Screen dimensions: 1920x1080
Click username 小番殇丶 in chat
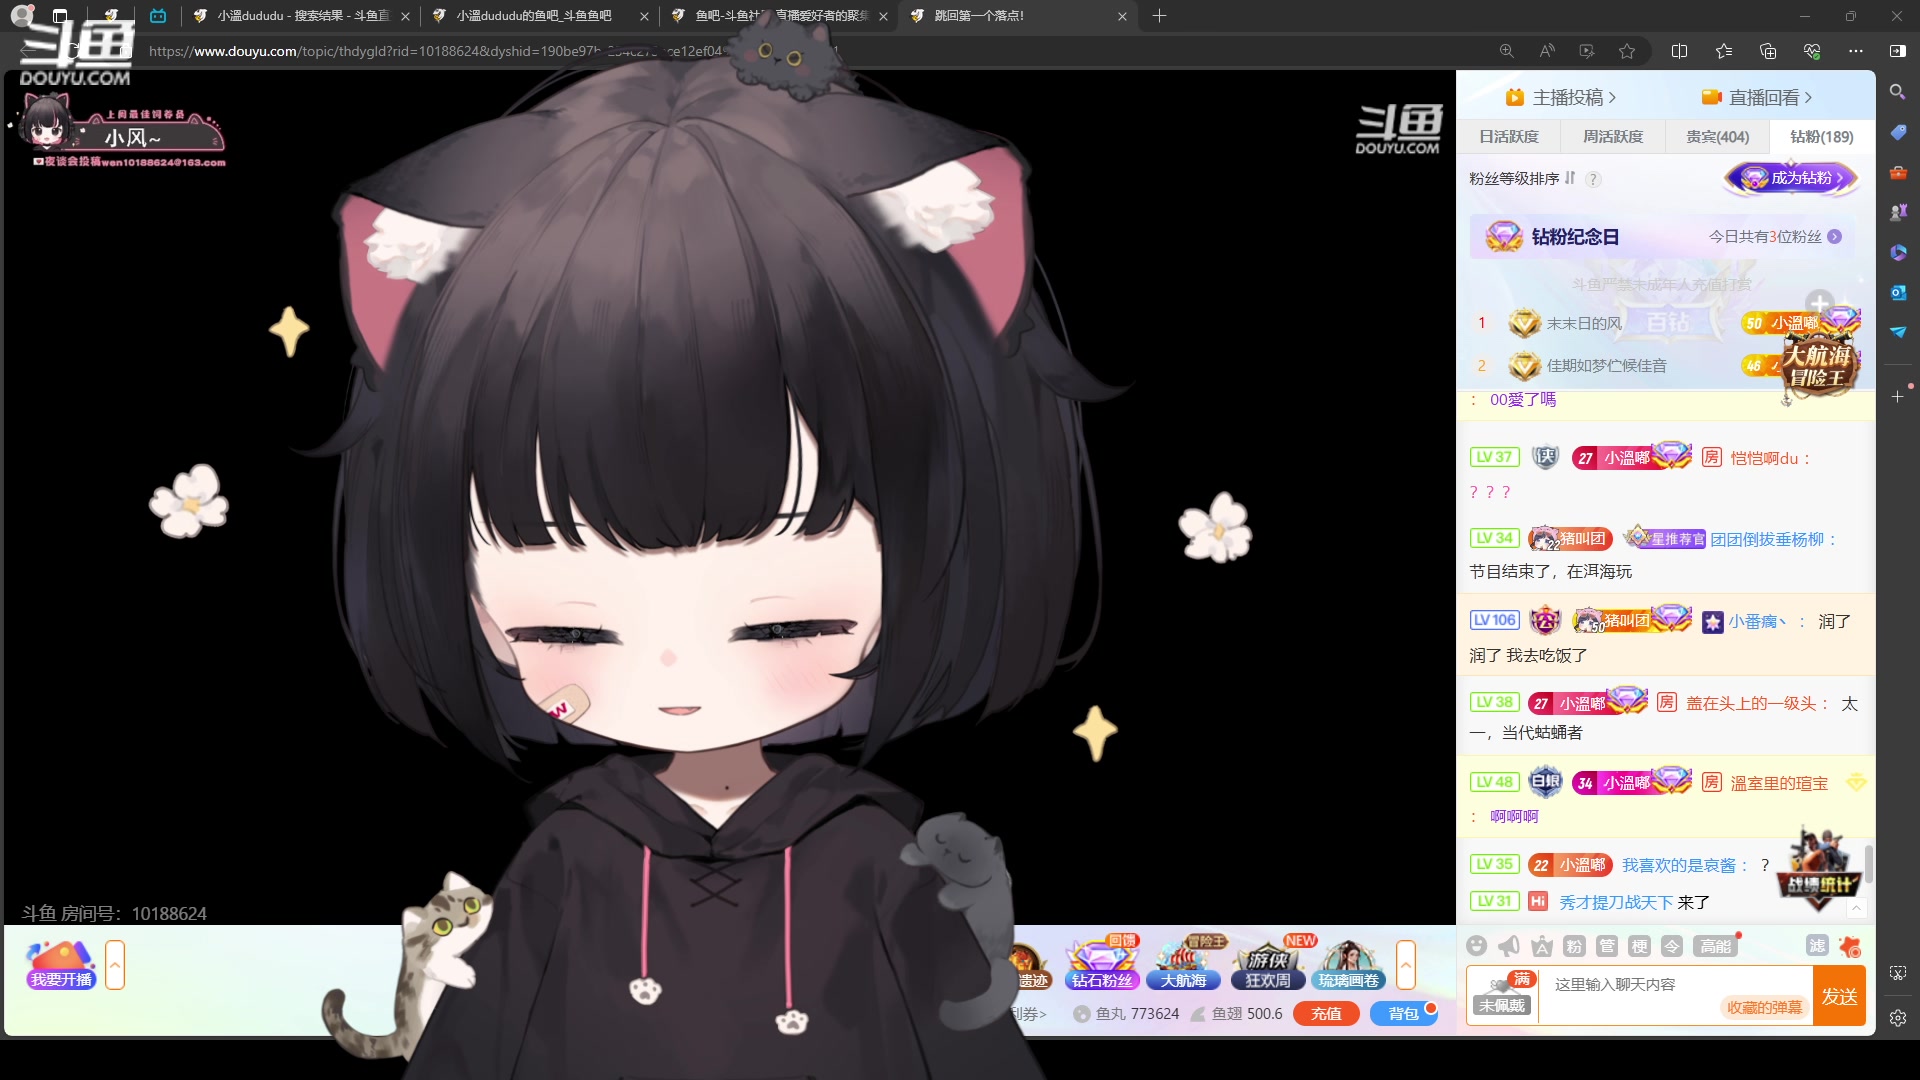click(1757, 621)
